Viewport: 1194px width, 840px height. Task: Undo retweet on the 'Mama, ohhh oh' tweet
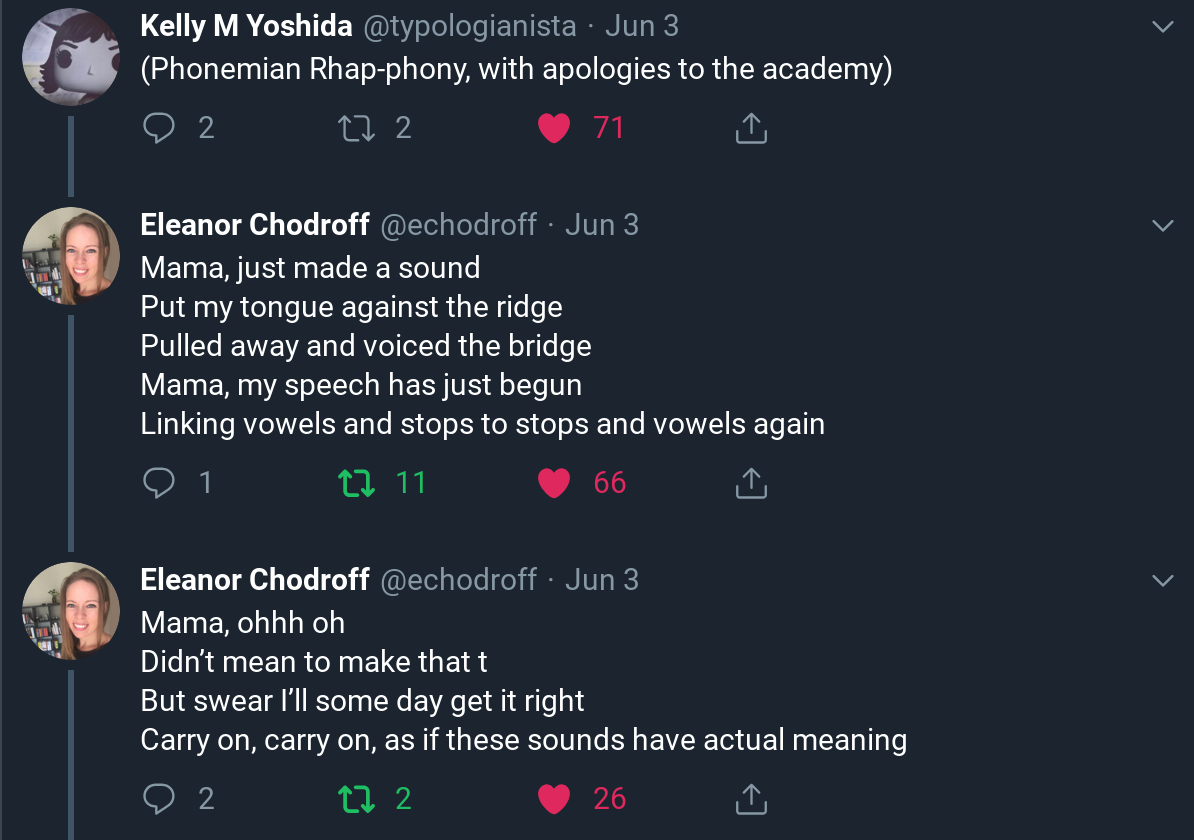[x=356, y=799]
